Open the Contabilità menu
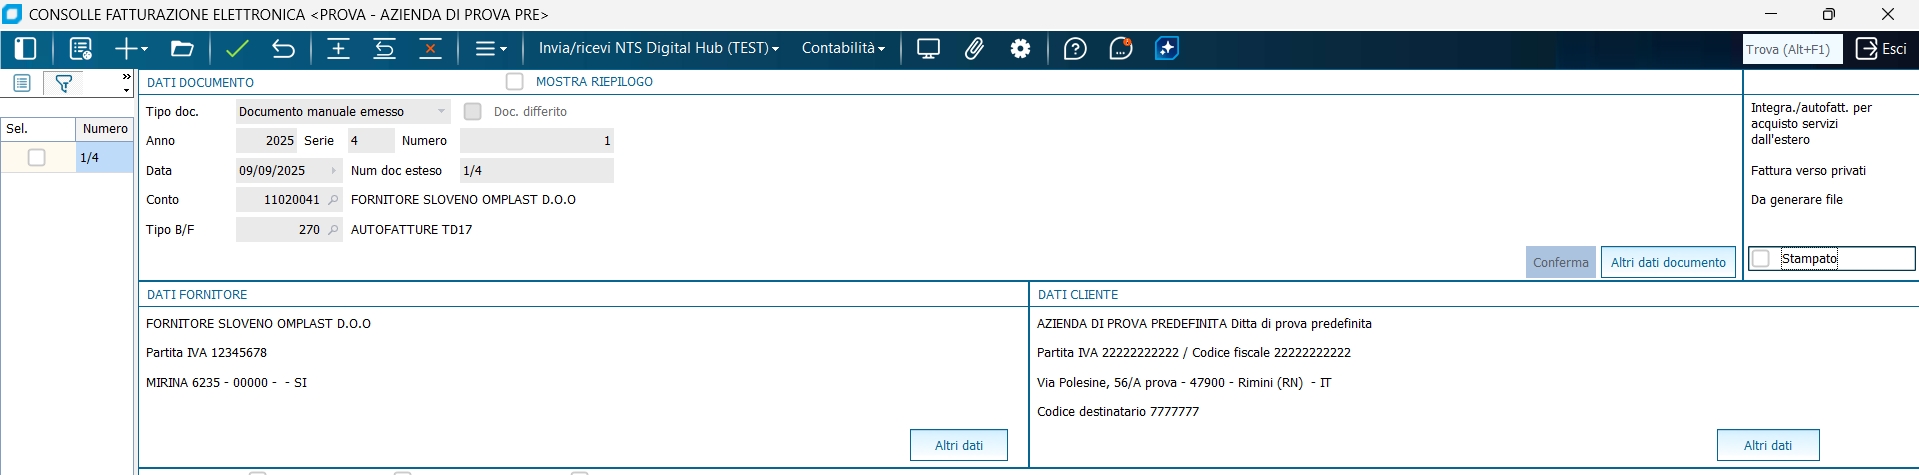Viewport: 1919px width, 475px height. tap(843, 48)
